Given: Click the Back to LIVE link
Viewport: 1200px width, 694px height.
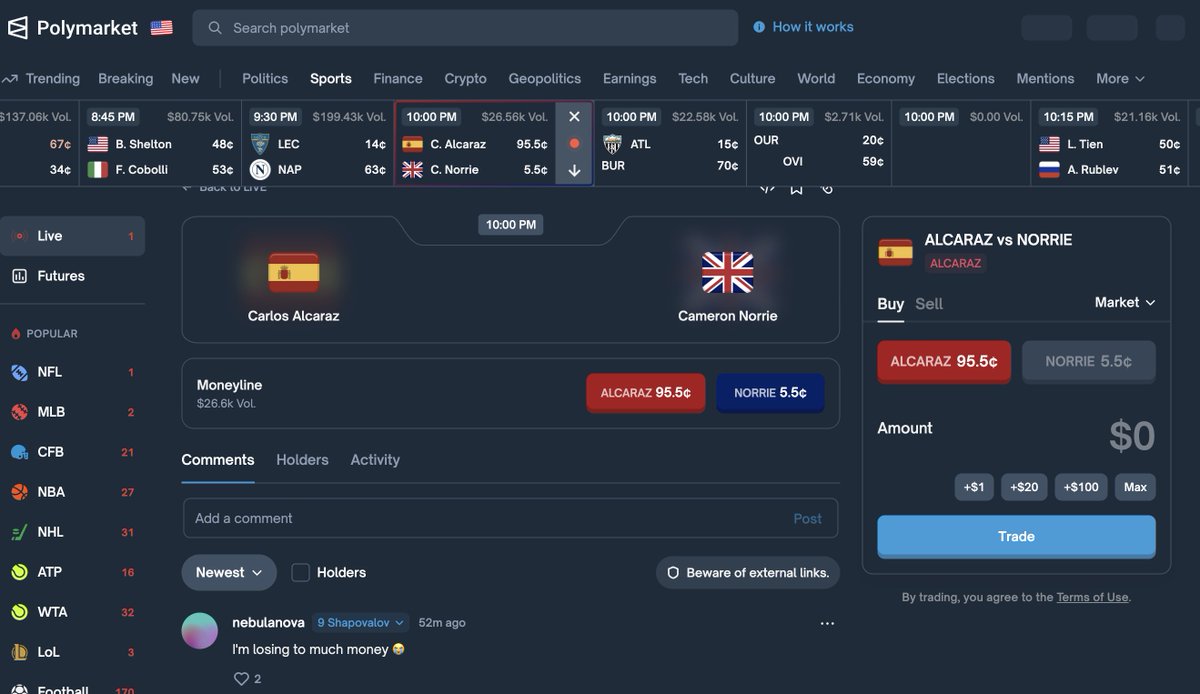Looking at the screenshot, I should (224, 187).
